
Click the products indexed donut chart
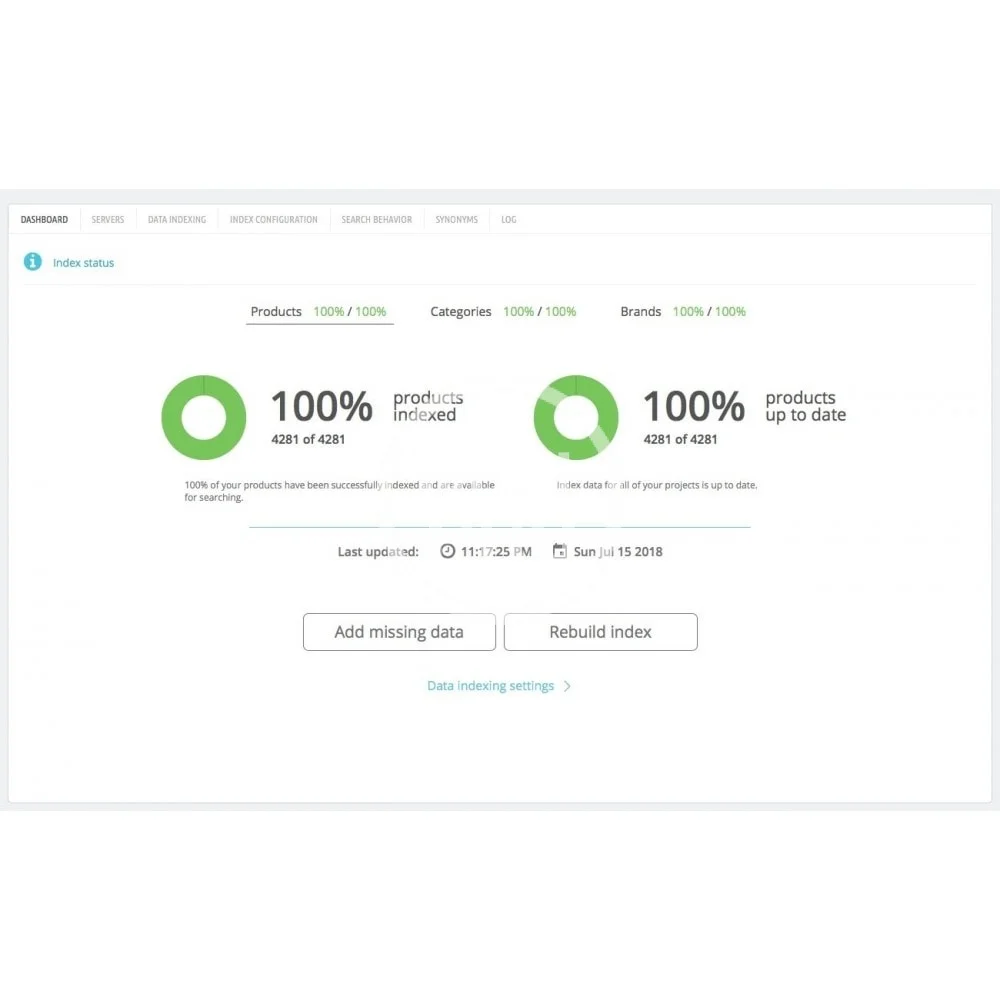pyautogui.click(x=204, y=417)
